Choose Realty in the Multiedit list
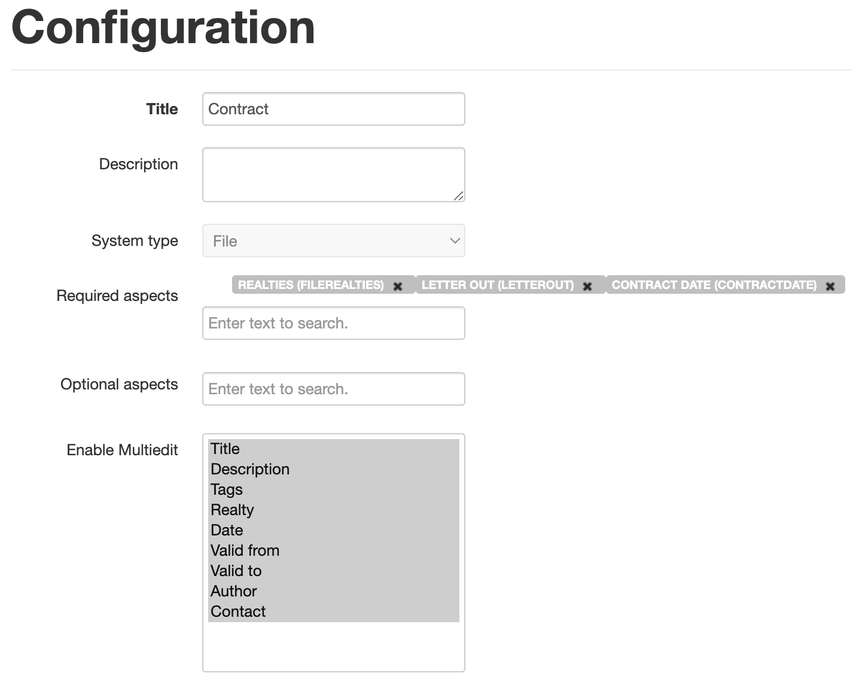This screenshot has height=688, width=853. coord(232,510)
